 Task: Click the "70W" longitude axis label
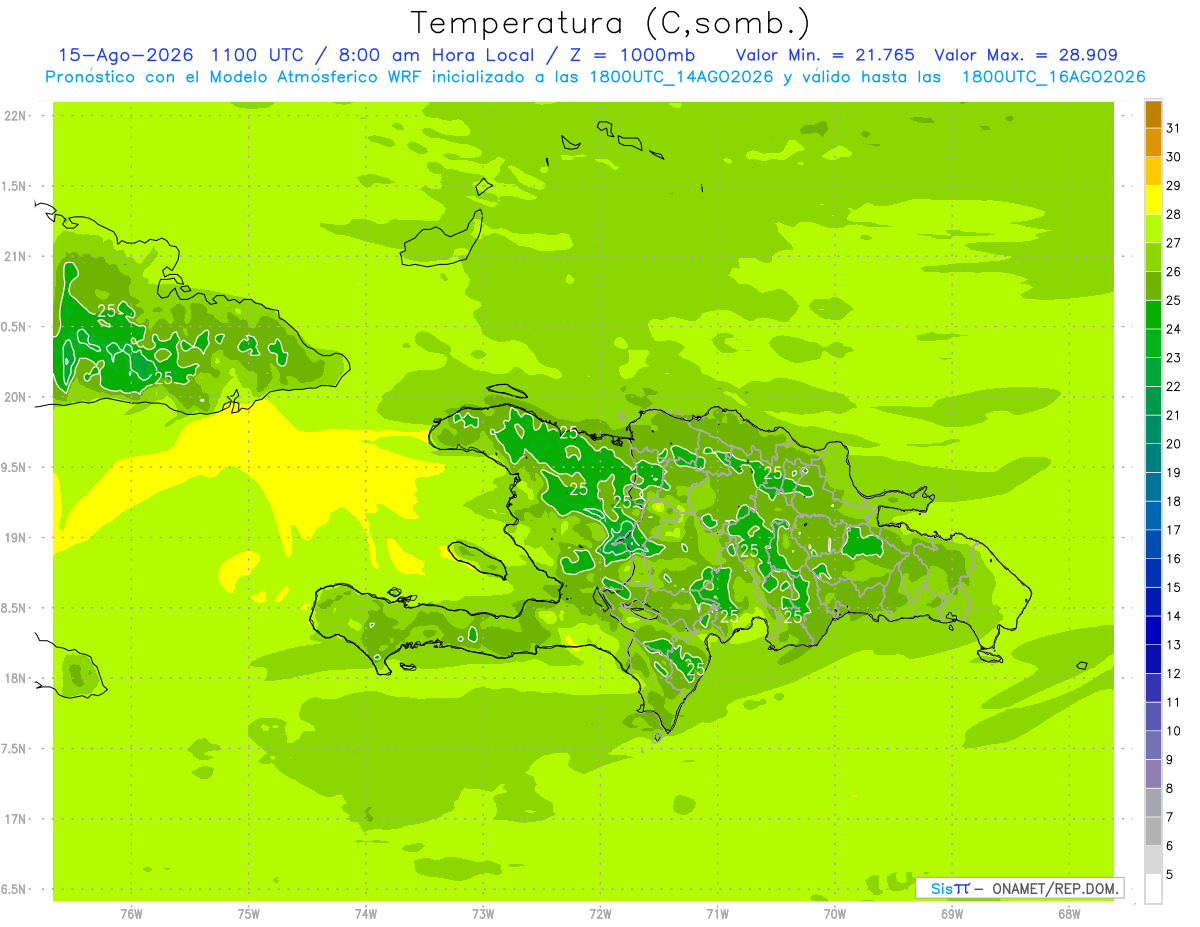[x=835, y=913]
